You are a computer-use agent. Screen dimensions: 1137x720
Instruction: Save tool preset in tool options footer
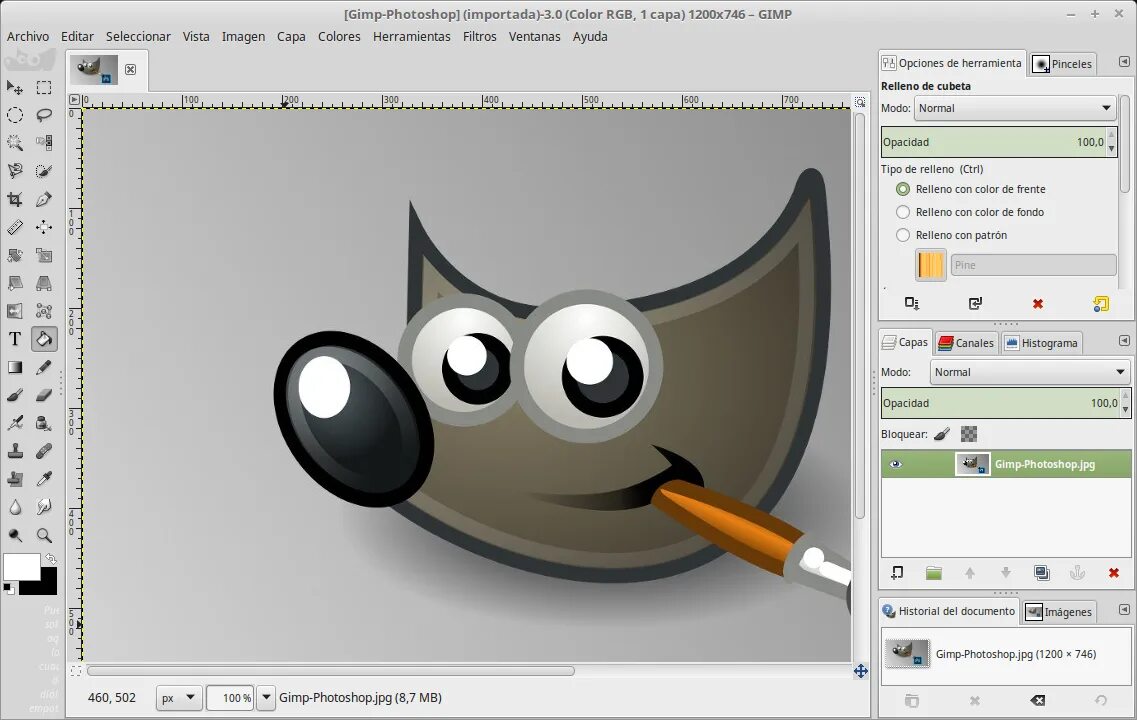[x=912, y=304]
